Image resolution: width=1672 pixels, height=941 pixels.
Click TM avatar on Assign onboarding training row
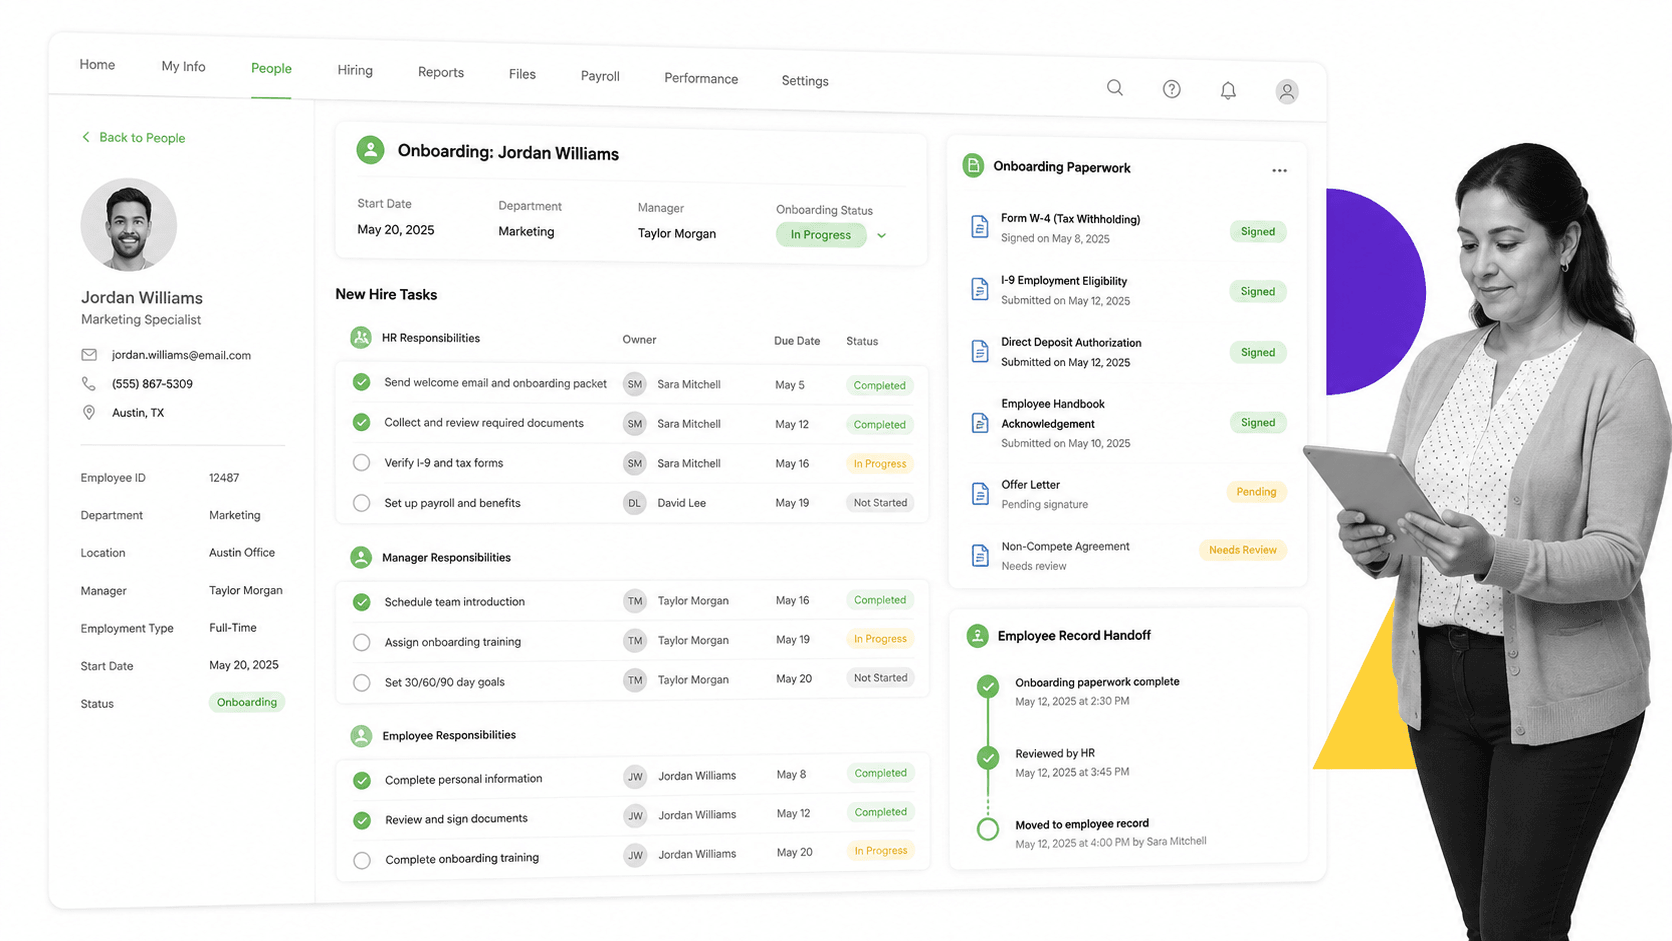click(x=634, y=640)
